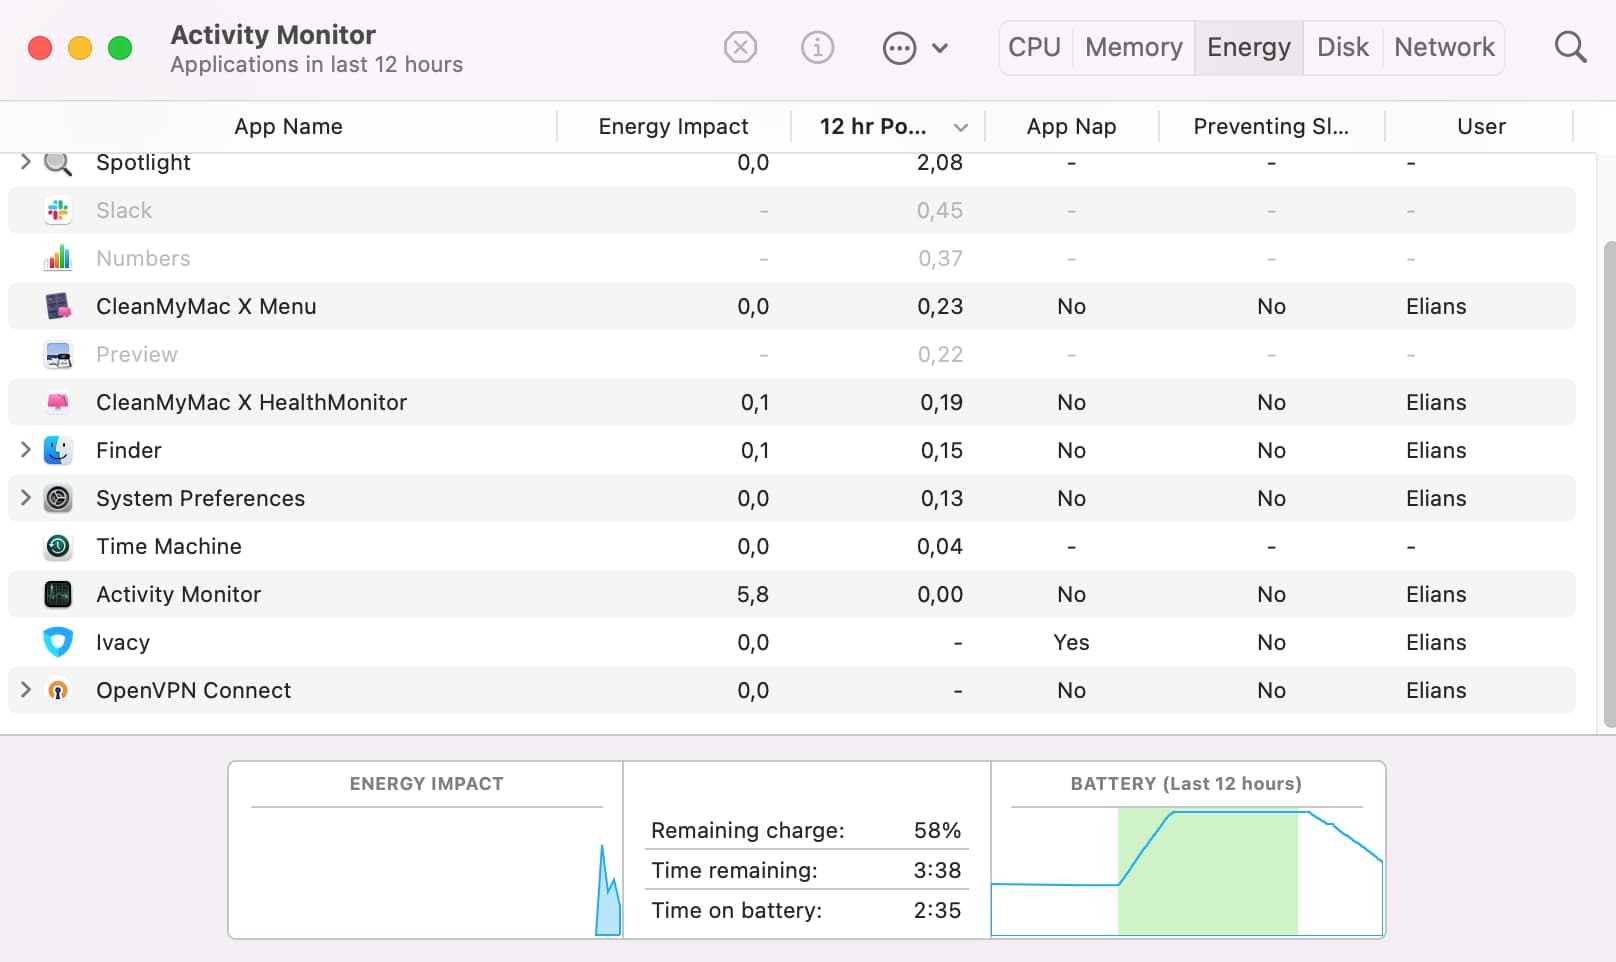Select the Ivacy row name
The image size is (1616, 962).
123,642
